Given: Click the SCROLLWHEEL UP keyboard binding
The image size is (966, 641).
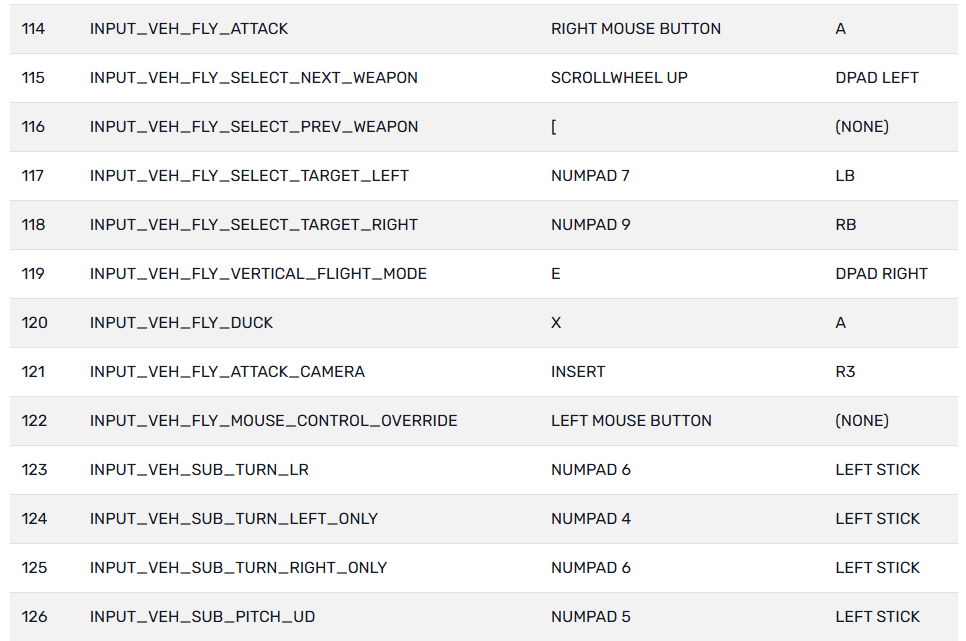Looking at the screenshot, I should (619, 78).
